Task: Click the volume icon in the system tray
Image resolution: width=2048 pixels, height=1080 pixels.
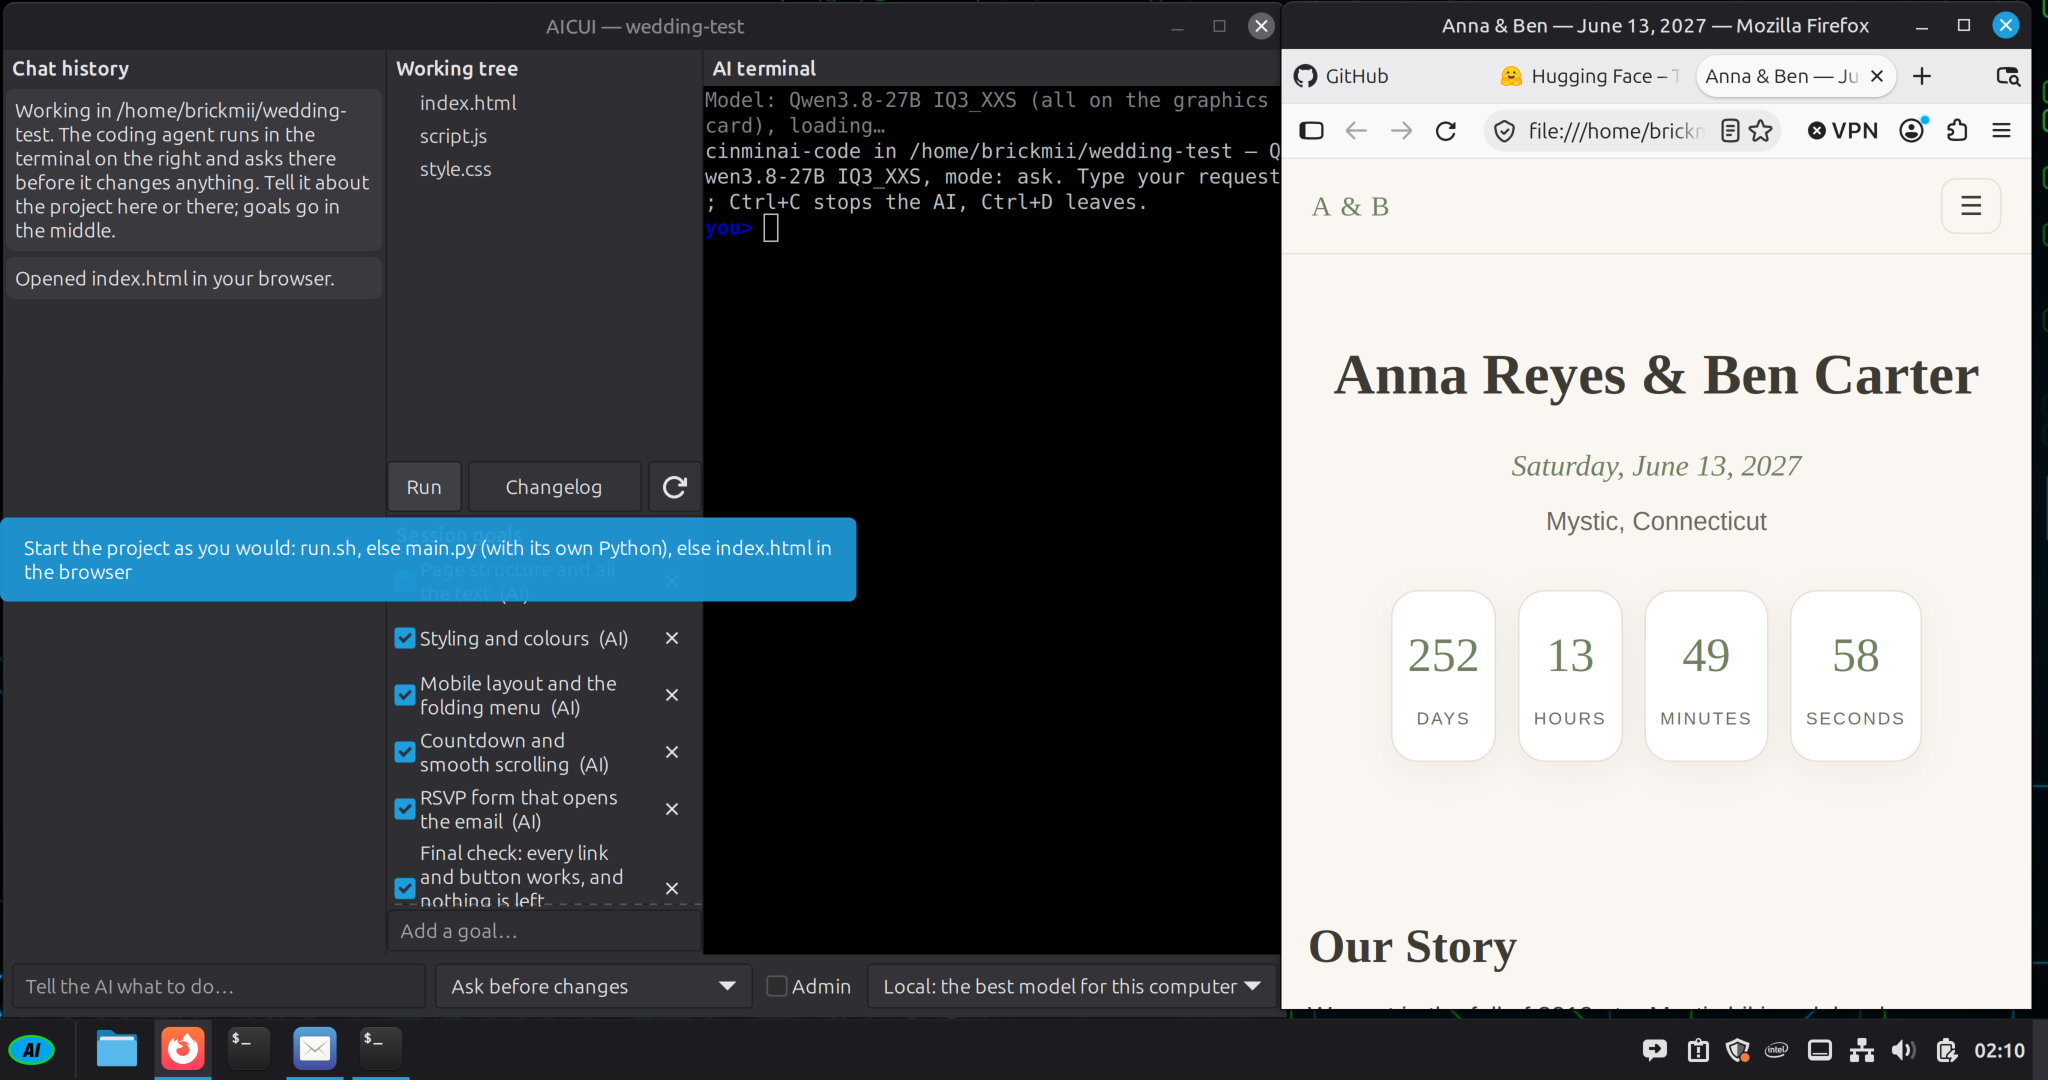Action: click(1903, 1050)
